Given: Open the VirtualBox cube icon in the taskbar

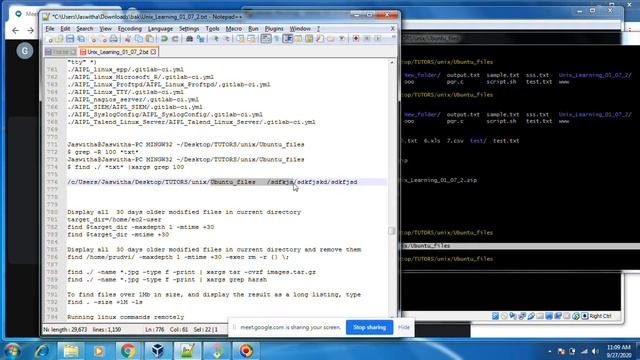Looking at the screenshot, I should coord(158,351).
